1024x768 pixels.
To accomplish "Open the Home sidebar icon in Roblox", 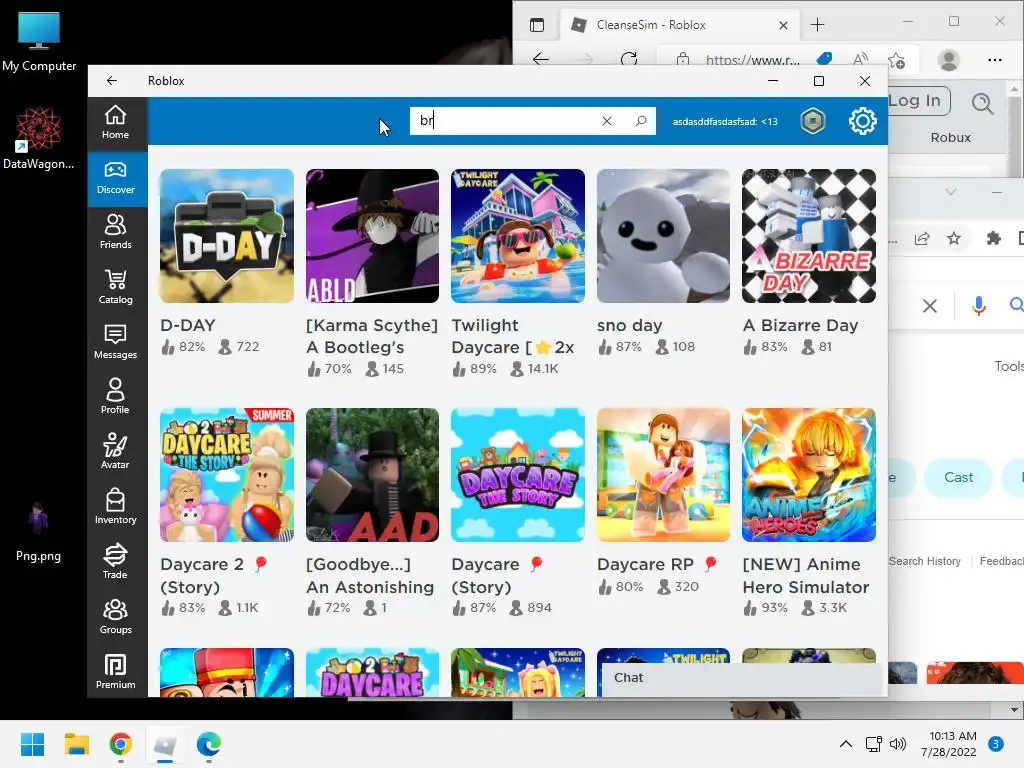I will [x=116, y=122].
